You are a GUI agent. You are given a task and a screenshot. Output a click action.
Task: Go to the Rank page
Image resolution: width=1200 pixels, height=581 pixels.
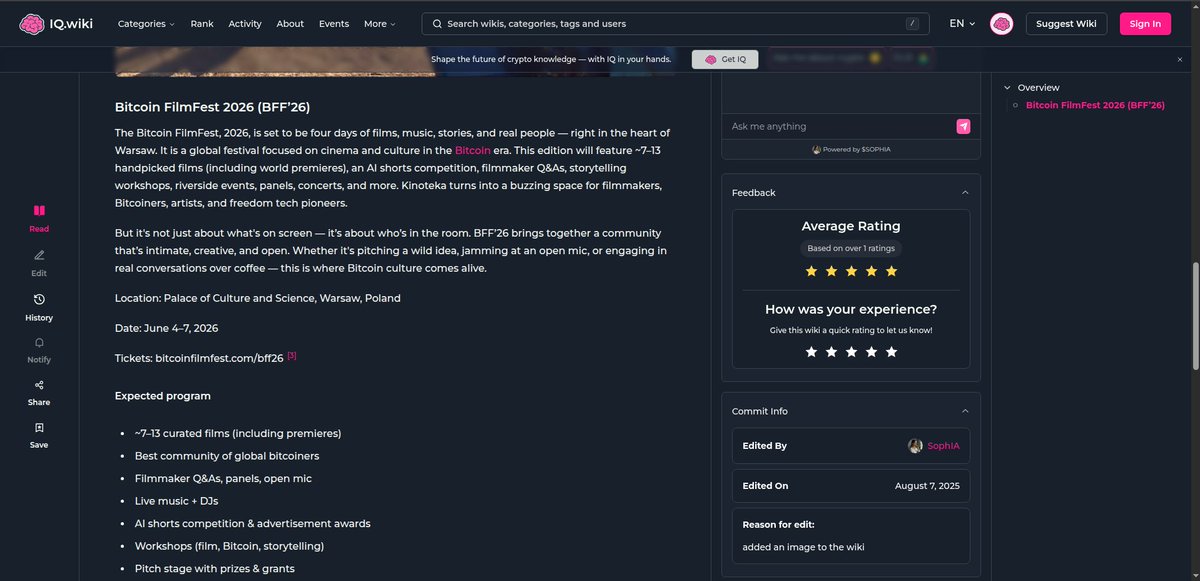[202, 24]
